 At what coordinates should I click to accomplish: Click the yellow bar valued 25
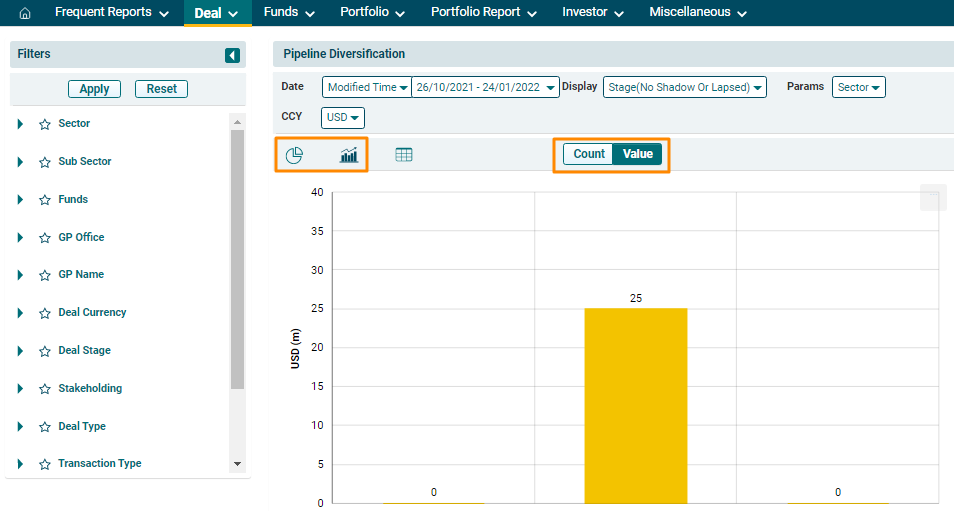tap(635, 405)
